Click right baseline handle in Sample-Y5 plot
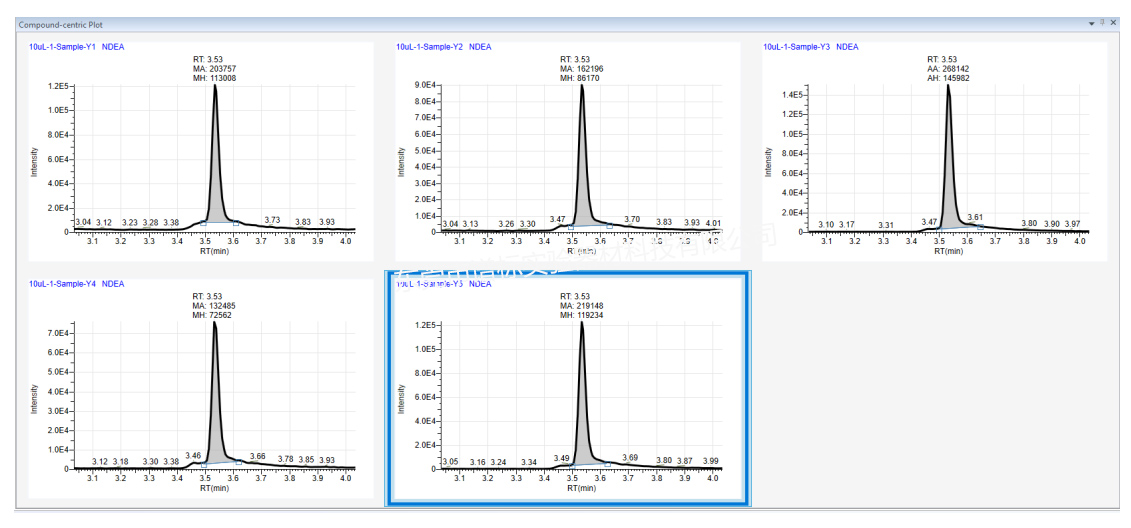The width and height of the screenshot is (1131, 528). pyautogui.click(x=609, y=464)
